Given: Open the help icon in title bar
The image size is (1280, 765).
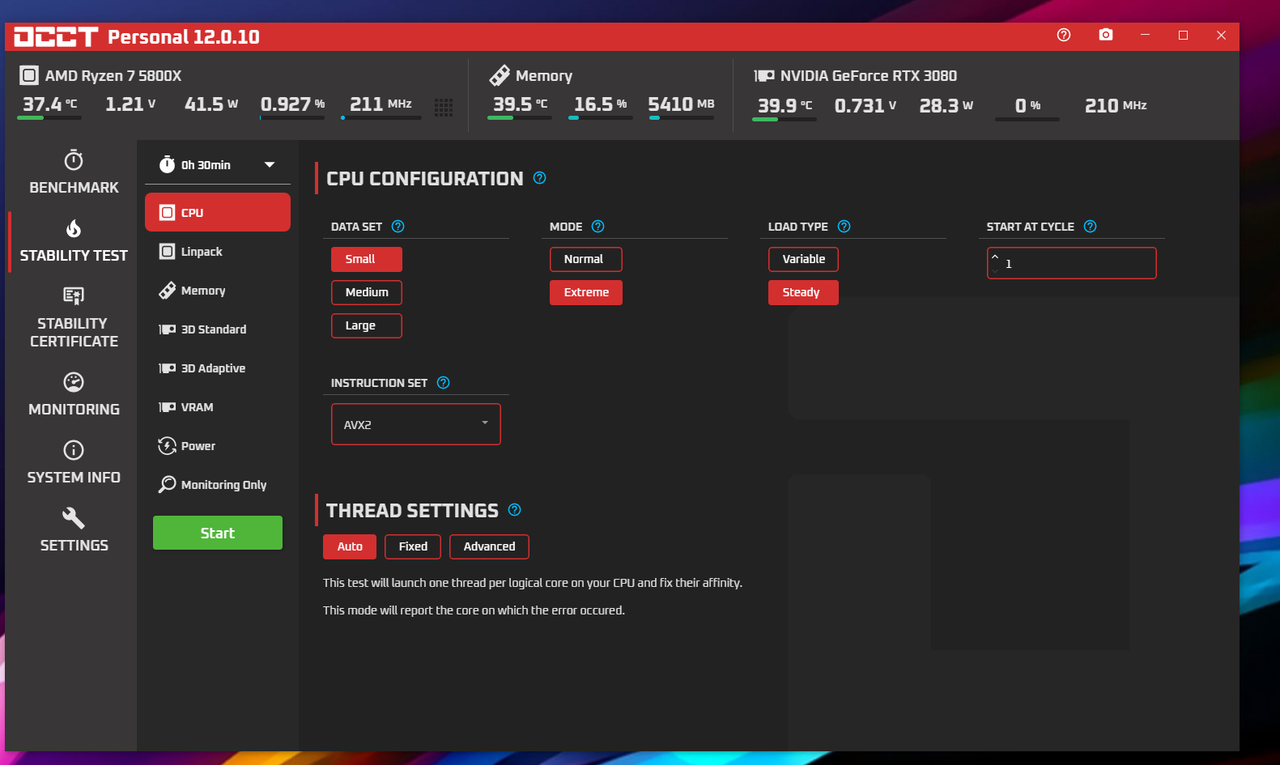Looking at the screenshot, I should [1064, 35].
